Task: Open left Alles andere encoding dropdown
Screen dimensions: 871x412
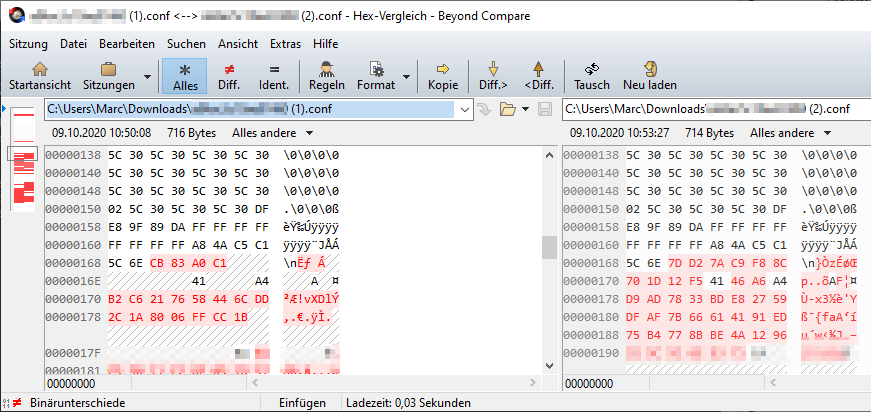Action: [272, 133]
